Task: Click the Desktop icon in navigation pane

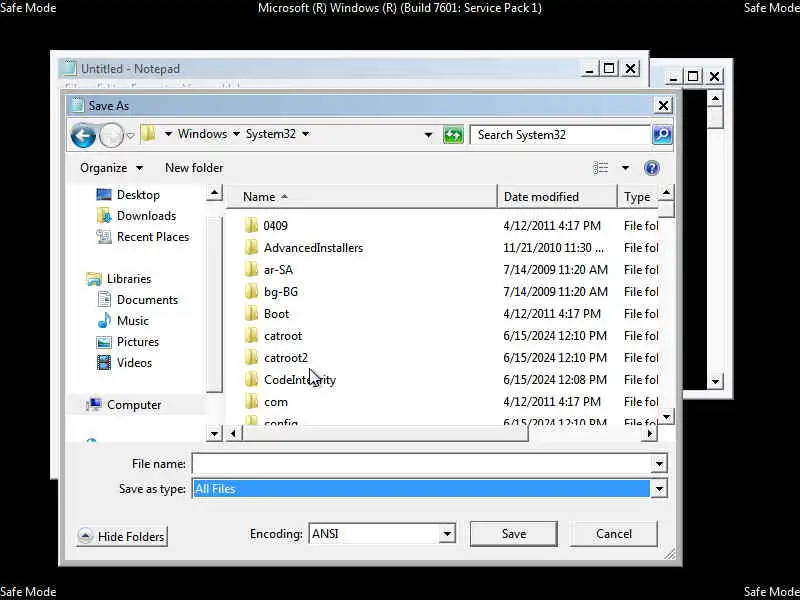Action: 104,194
